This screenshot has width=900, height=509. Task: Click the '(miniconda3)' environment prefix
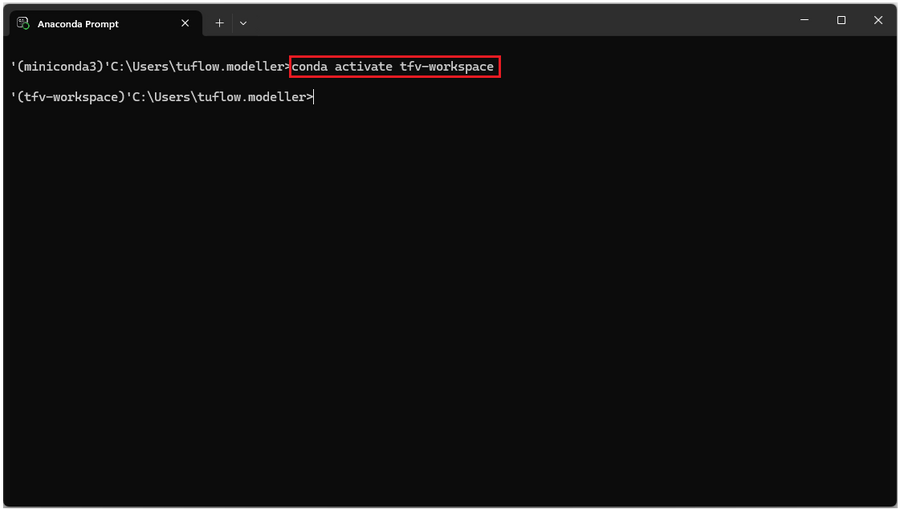click(62, 67)
